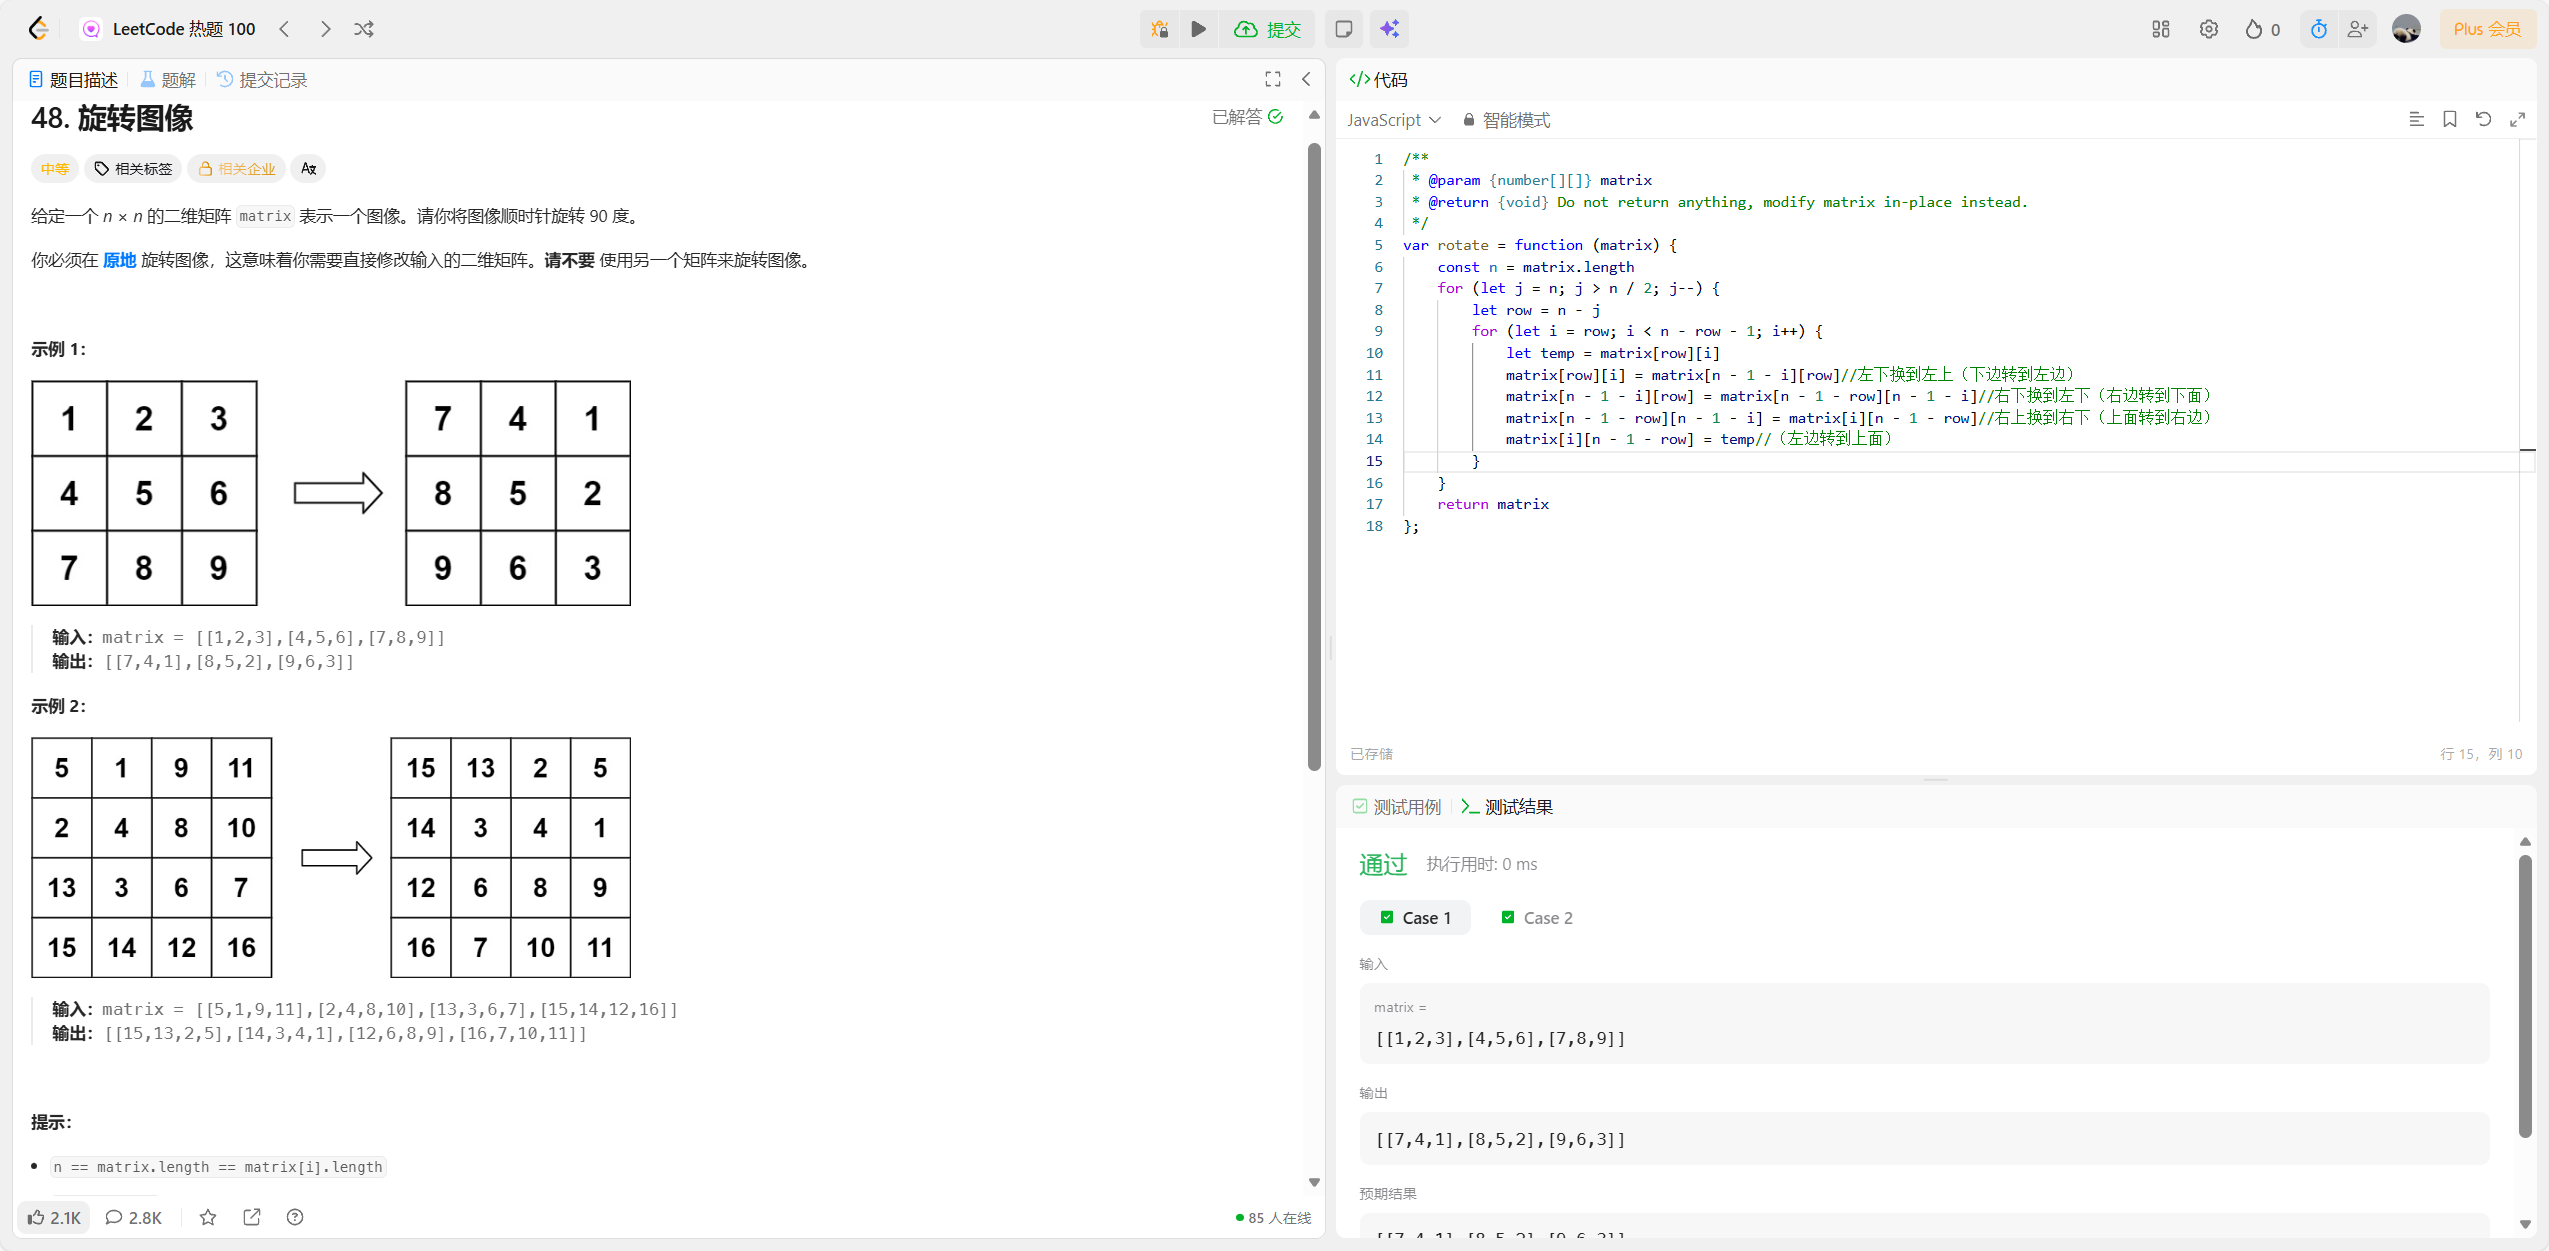Bookmark the current code
This screenshot has height=1251, width=2549.
point(2449,119)
